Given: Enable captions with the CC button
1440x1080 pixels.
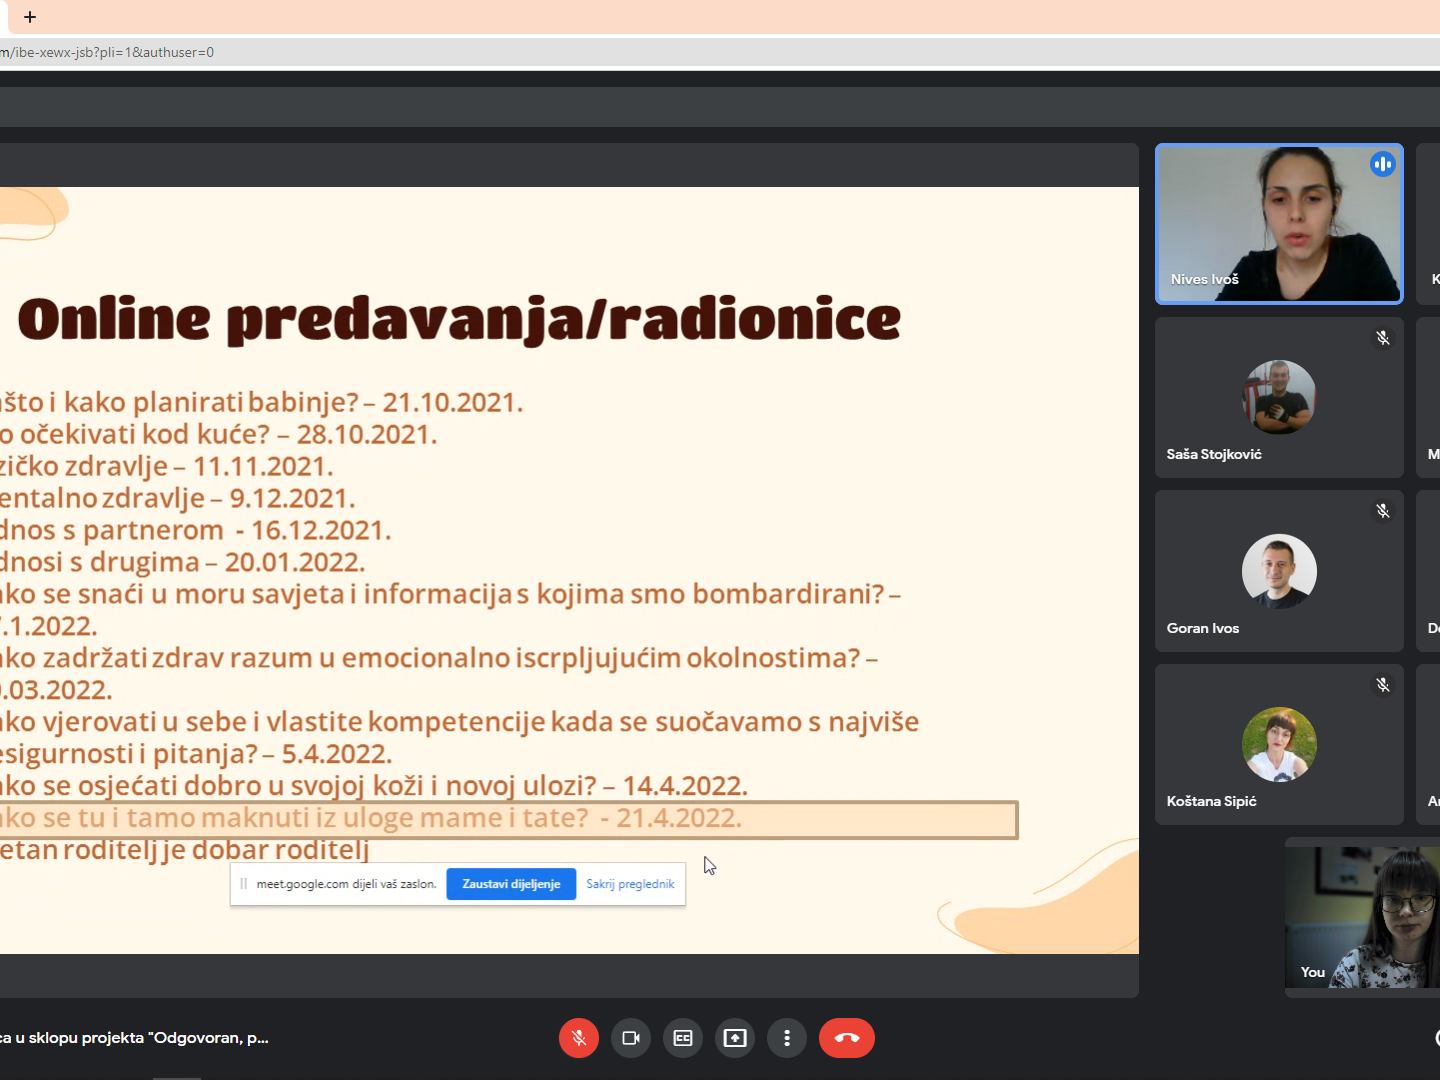Looking at the screenshot, I should [x=683, y=1038].
